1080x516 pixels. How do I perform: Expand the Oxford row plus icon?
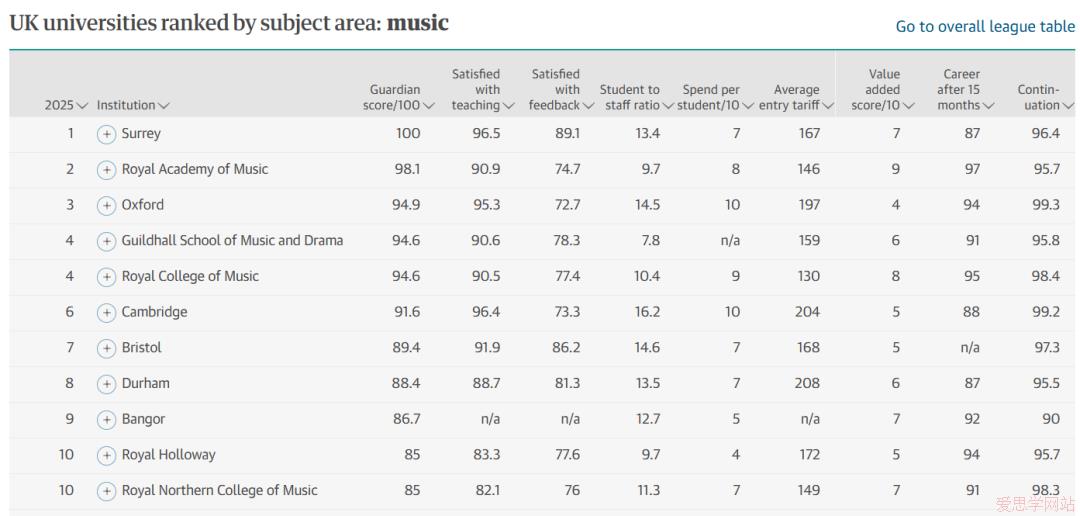tap(106, 205)
